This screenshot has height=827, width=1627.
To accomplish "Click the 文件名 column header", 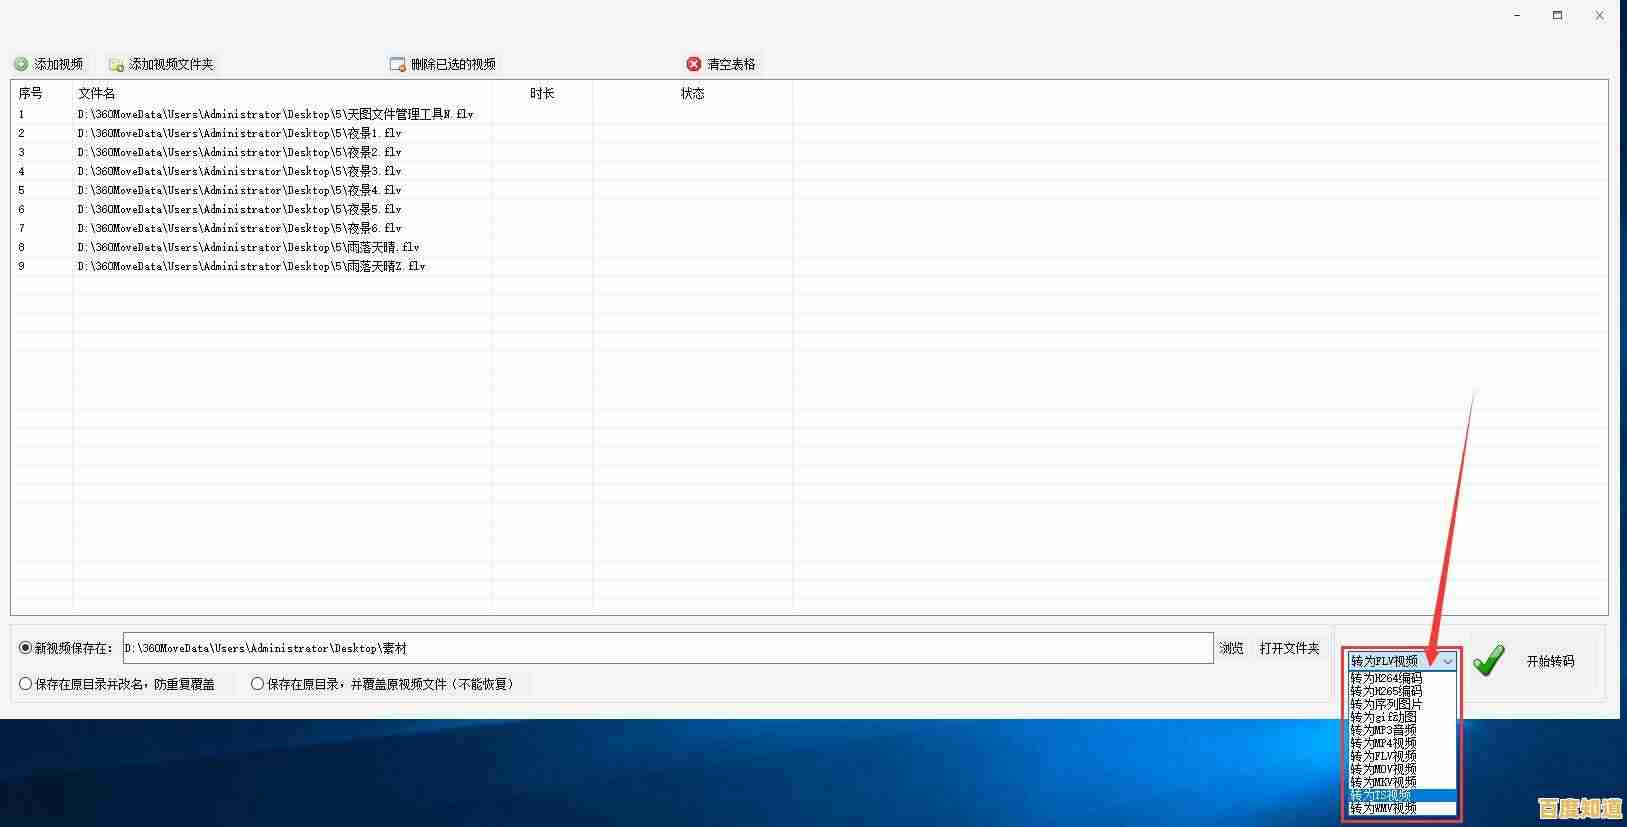I will tap(97, 93).
